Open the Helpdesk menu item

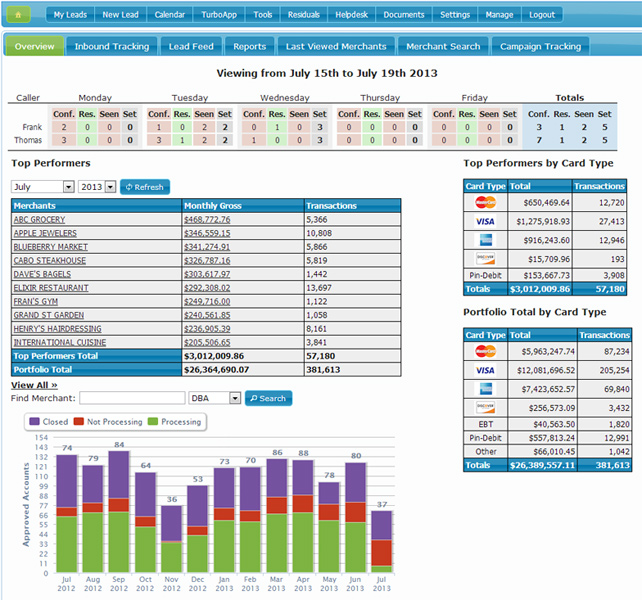coord(351,15)
